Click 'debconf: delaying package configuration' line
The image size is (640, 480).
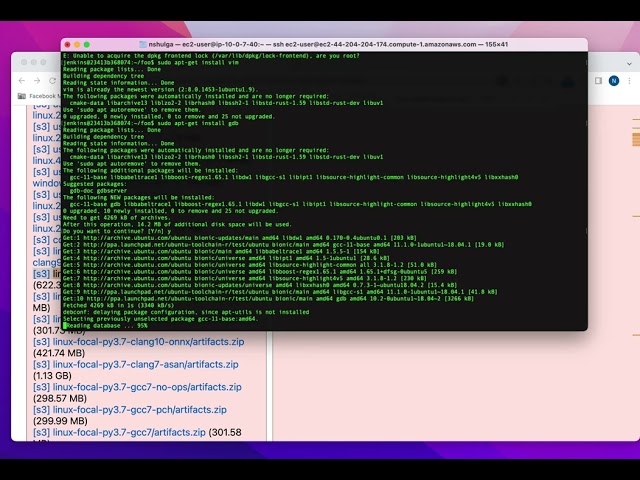186,312
